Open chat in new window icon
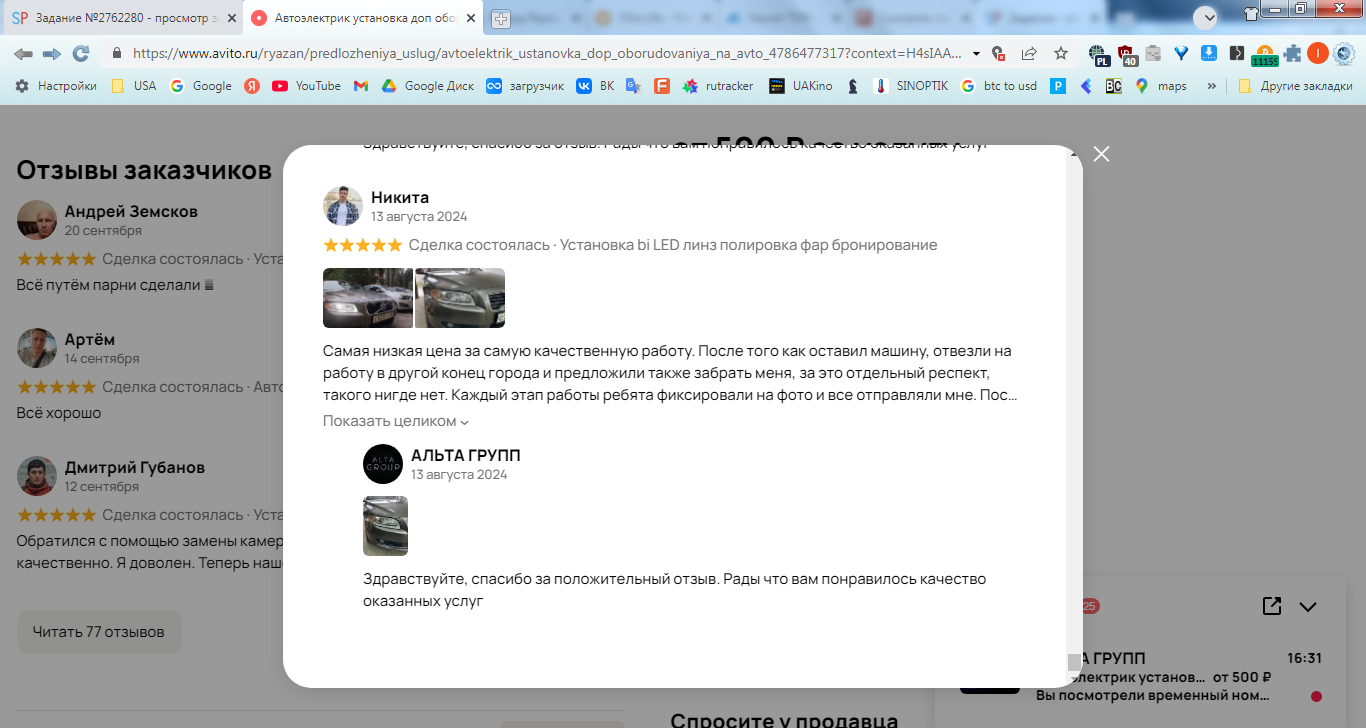The height and width of the screenshot is (728, 1366). (1271, 606)
